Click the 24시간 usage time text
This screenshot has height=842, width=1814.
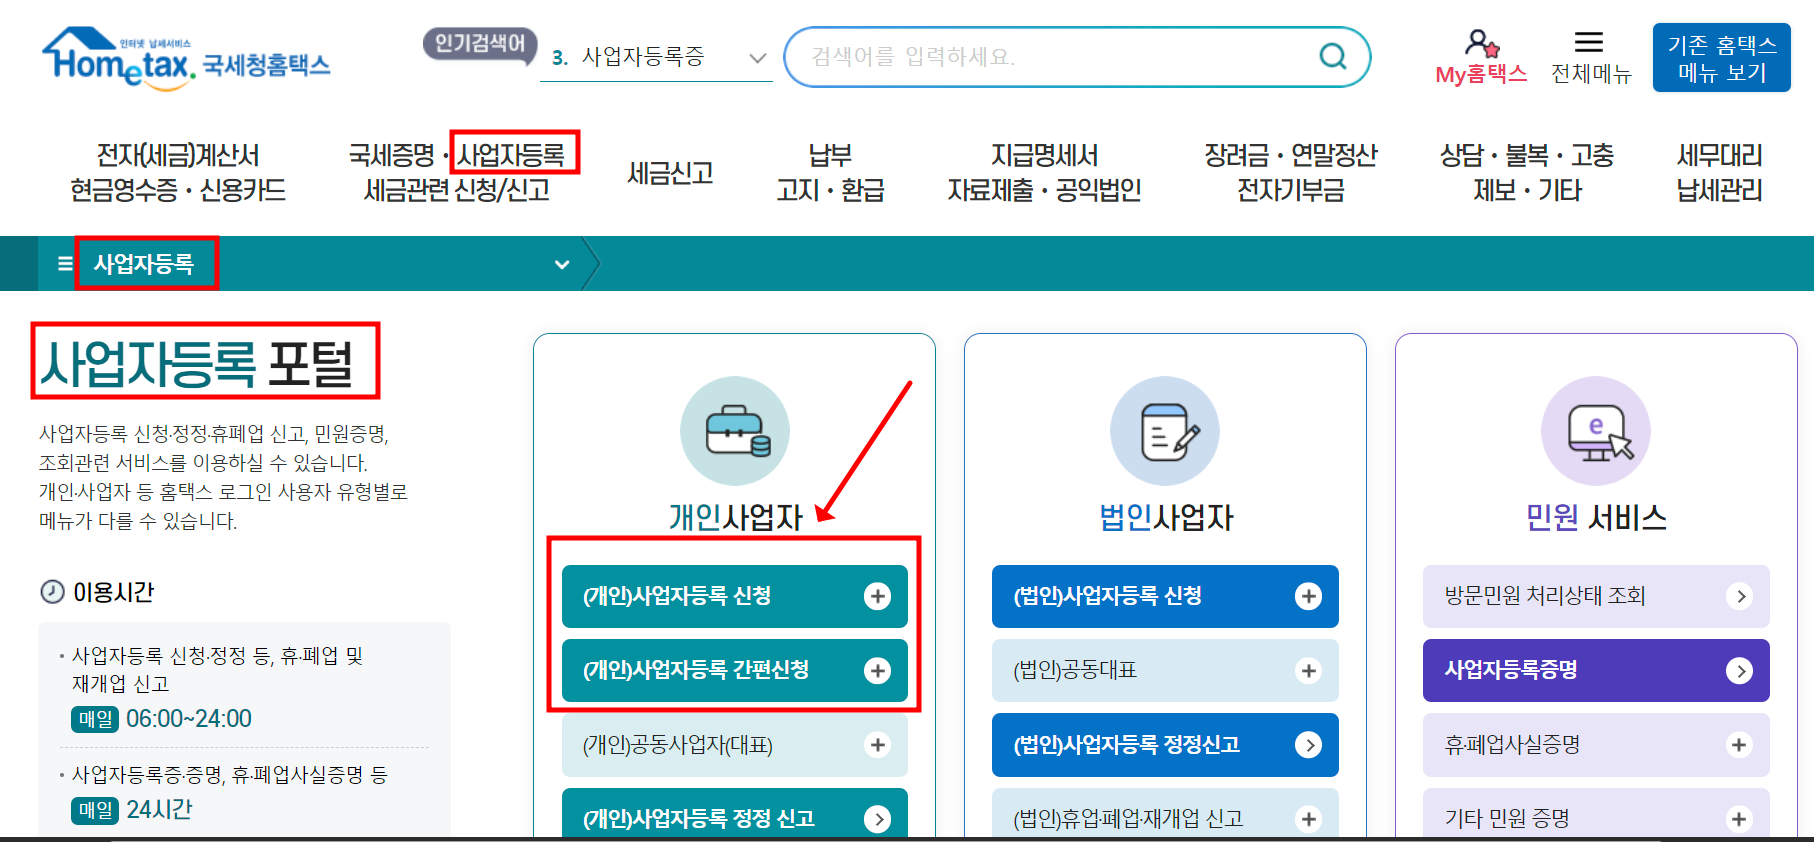(160, 810)
